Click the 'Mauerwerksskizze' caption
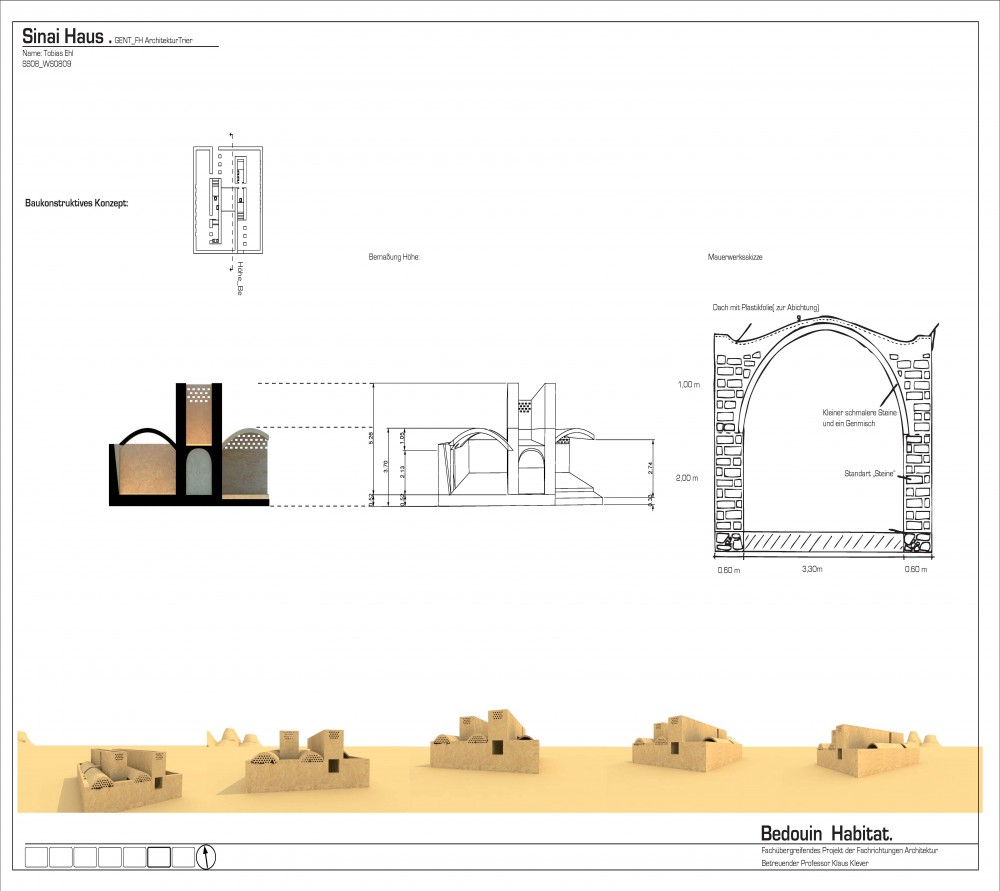1000x891 pixels. coord(735,257)
